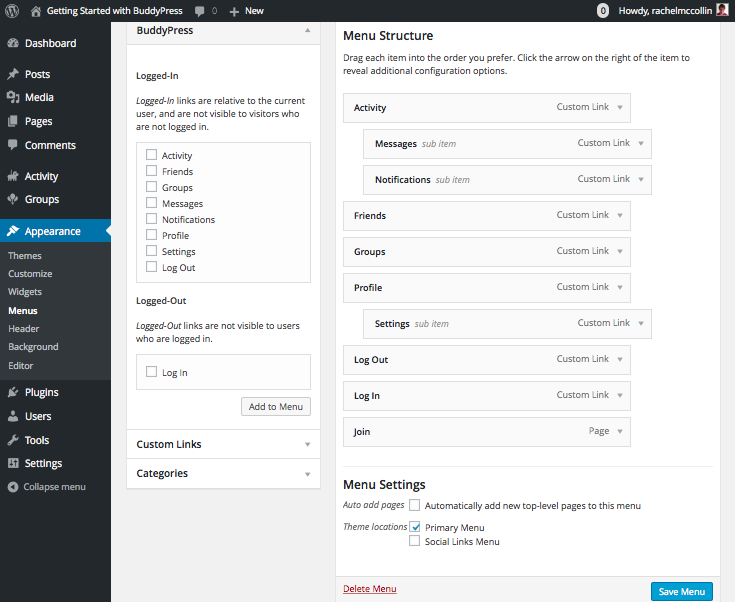Viewport: 735px width, 602px height.
Task: Click the user avatar thumbnail
Action: 722,10
